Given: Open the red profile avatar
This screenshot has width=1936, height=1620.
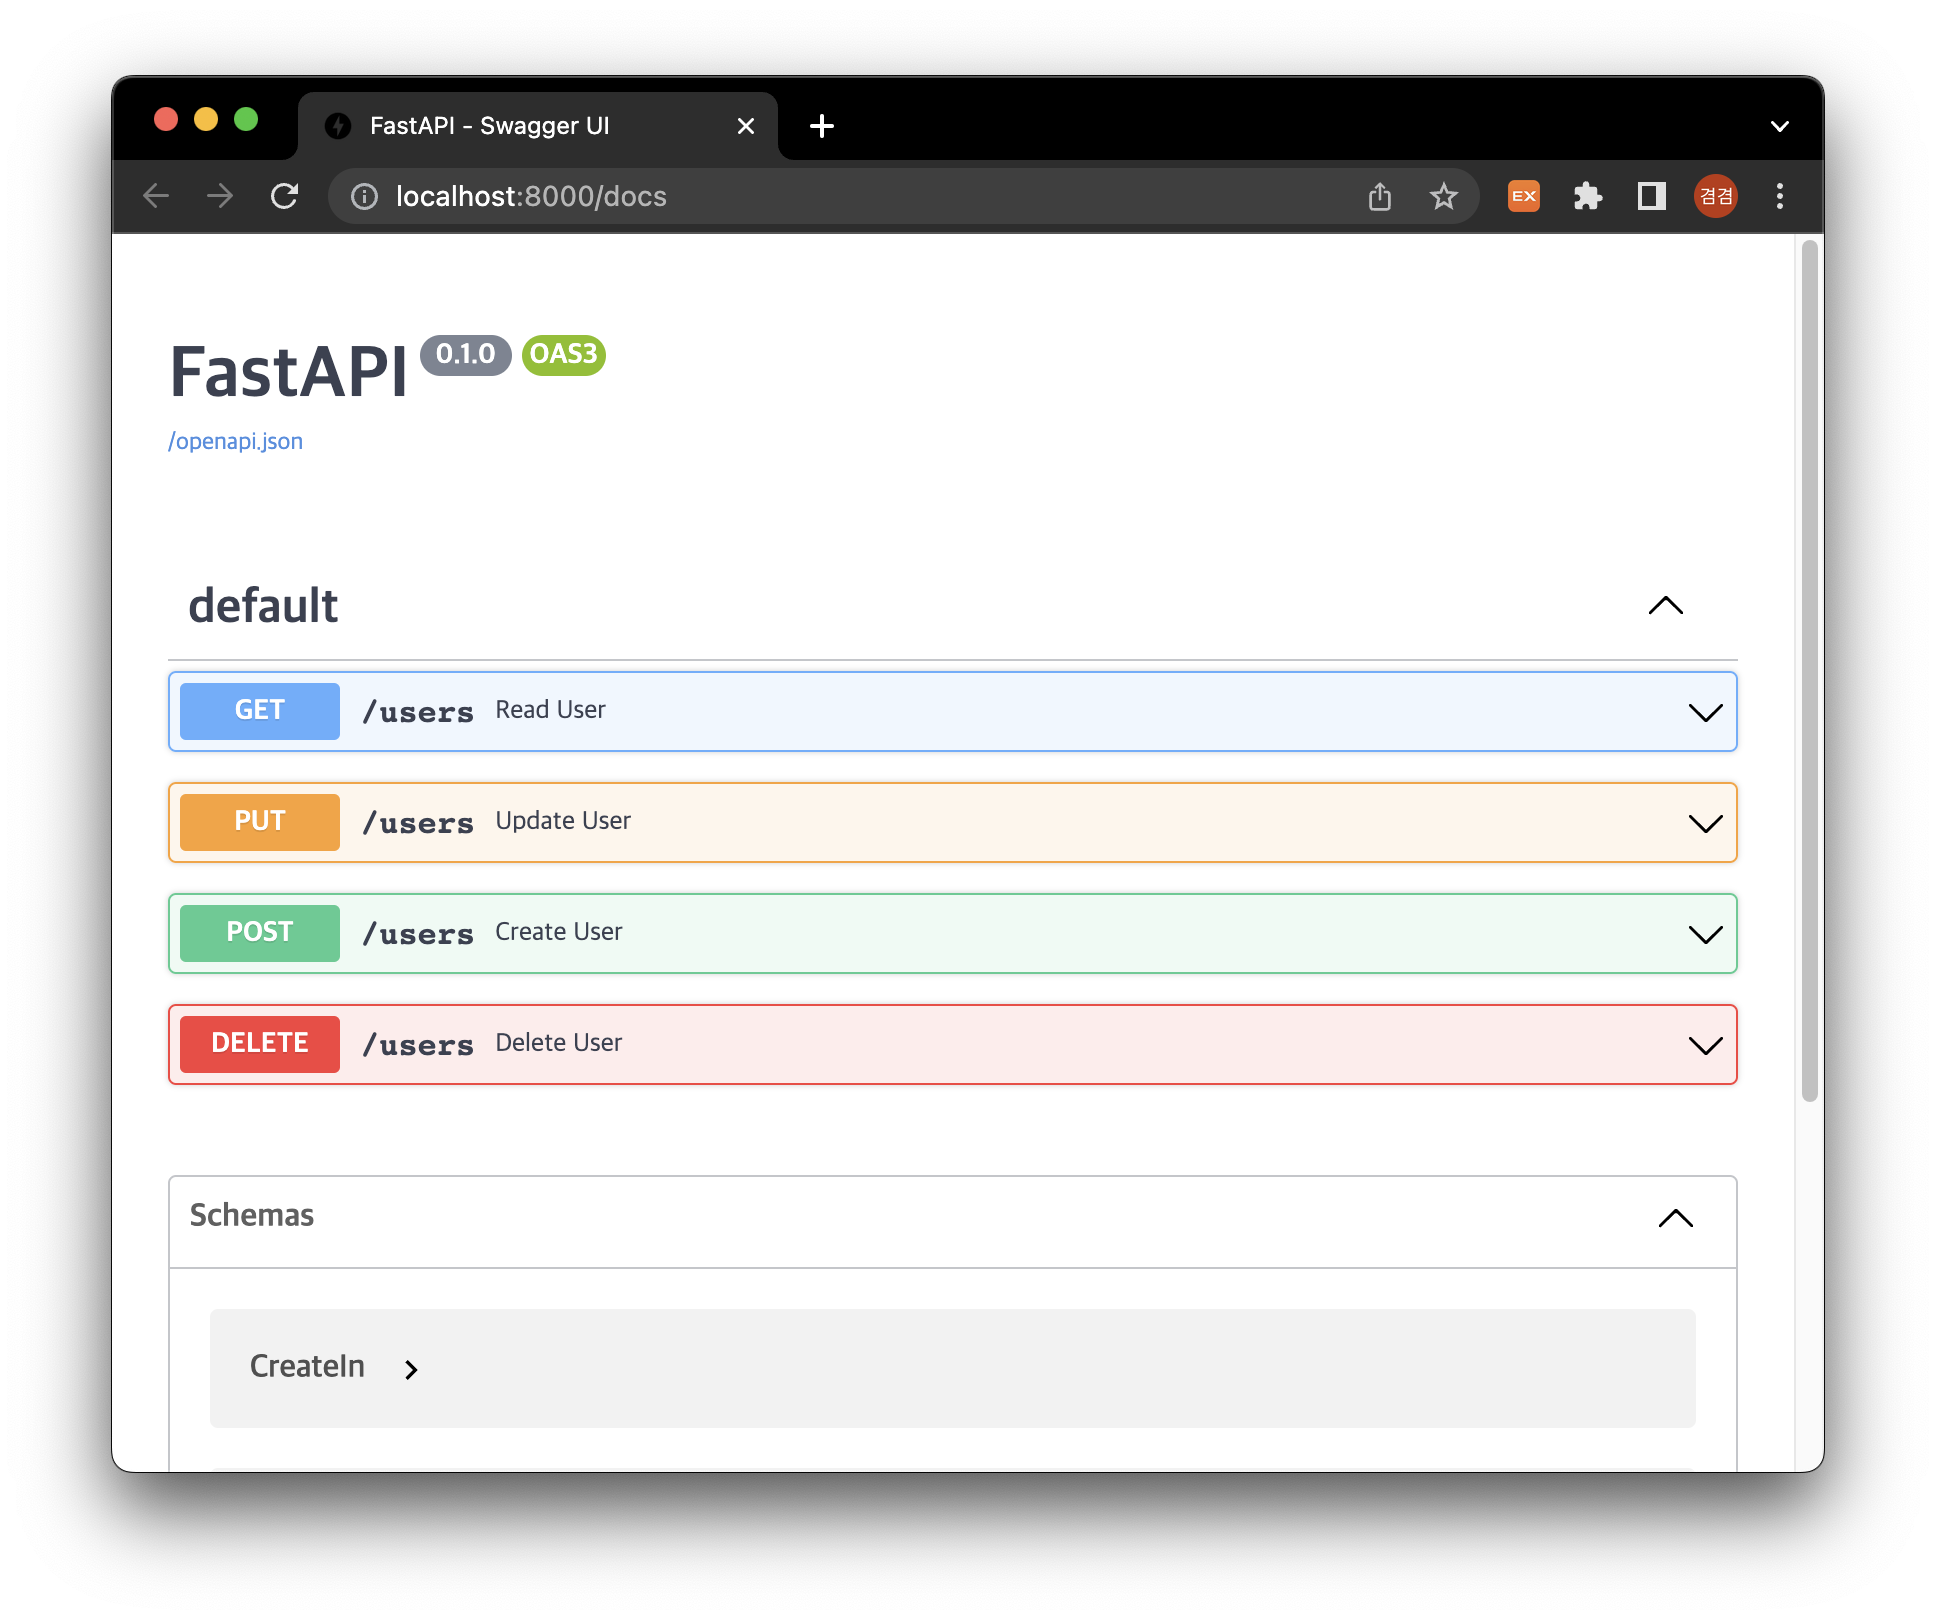Looking at the screenshot, I should click(x=1715, y=196).
